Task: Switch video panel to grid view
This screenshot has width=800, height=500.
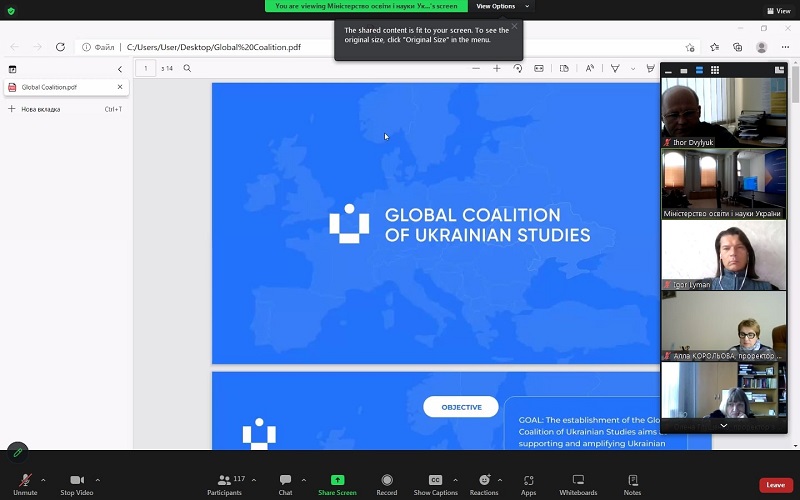Action: tap(715, 70)
